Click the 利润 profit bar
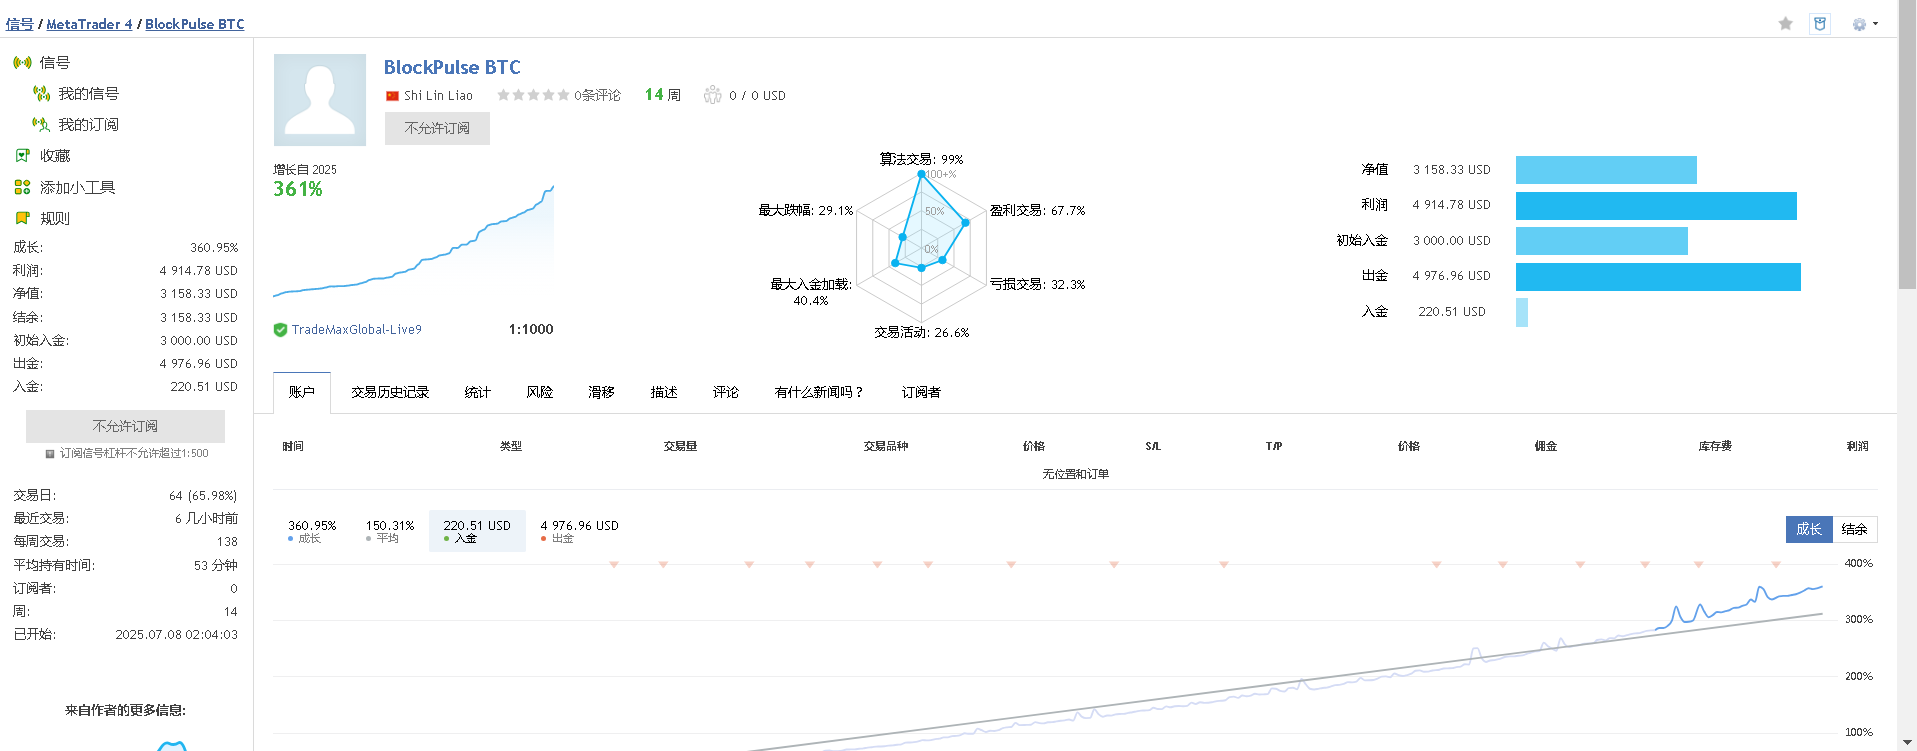 coord(1656,206)
